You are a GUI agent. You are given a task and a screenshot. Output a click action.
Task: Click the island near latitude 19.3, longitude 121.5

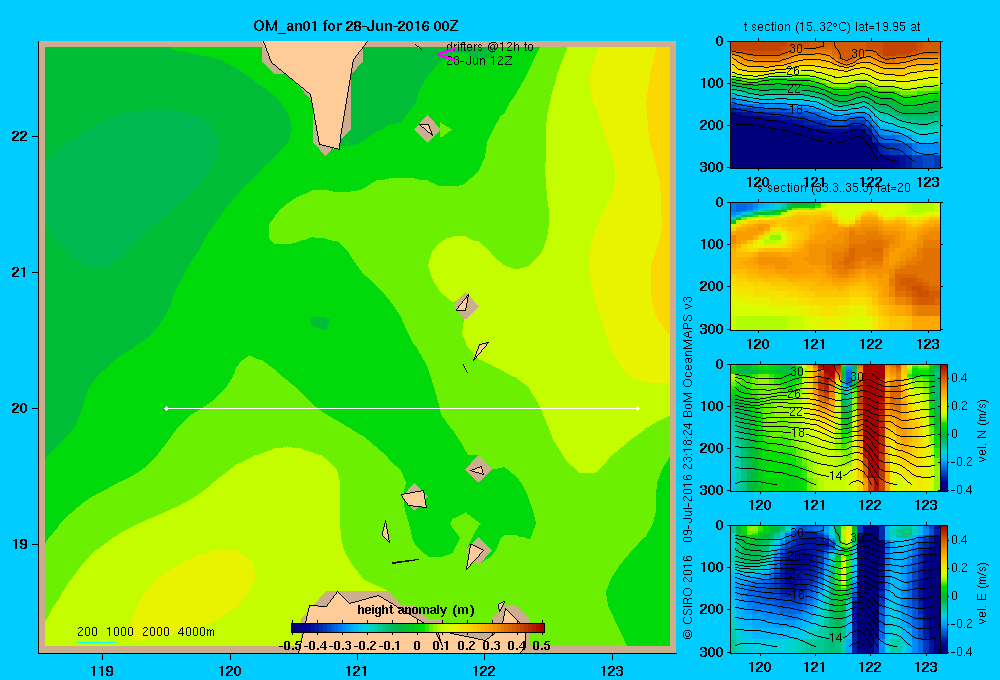point(415,497)
